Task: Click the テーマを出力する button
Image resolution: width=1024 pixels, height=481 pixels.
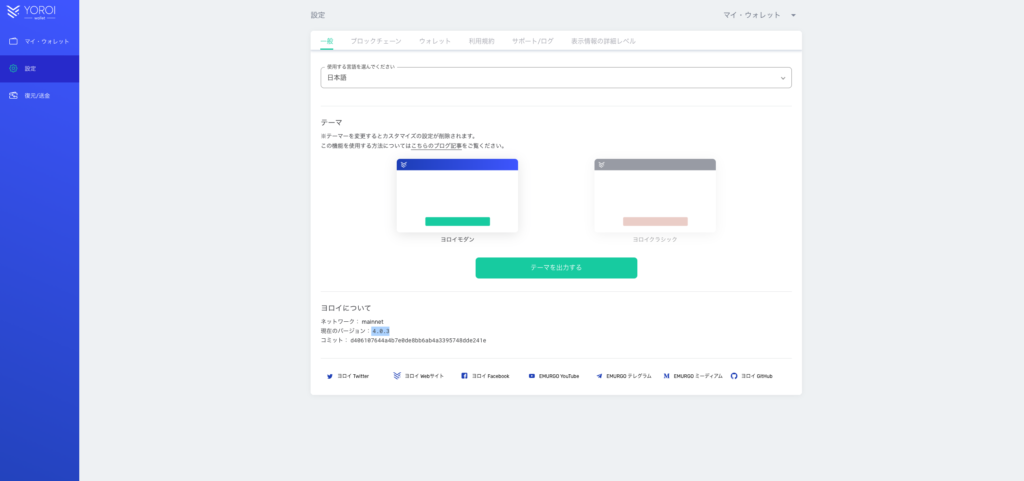Action: click(555, 268)
